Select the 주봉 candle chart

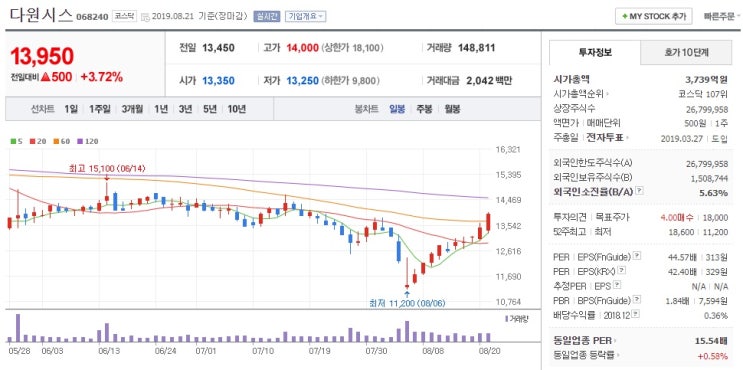coord(424,109)
